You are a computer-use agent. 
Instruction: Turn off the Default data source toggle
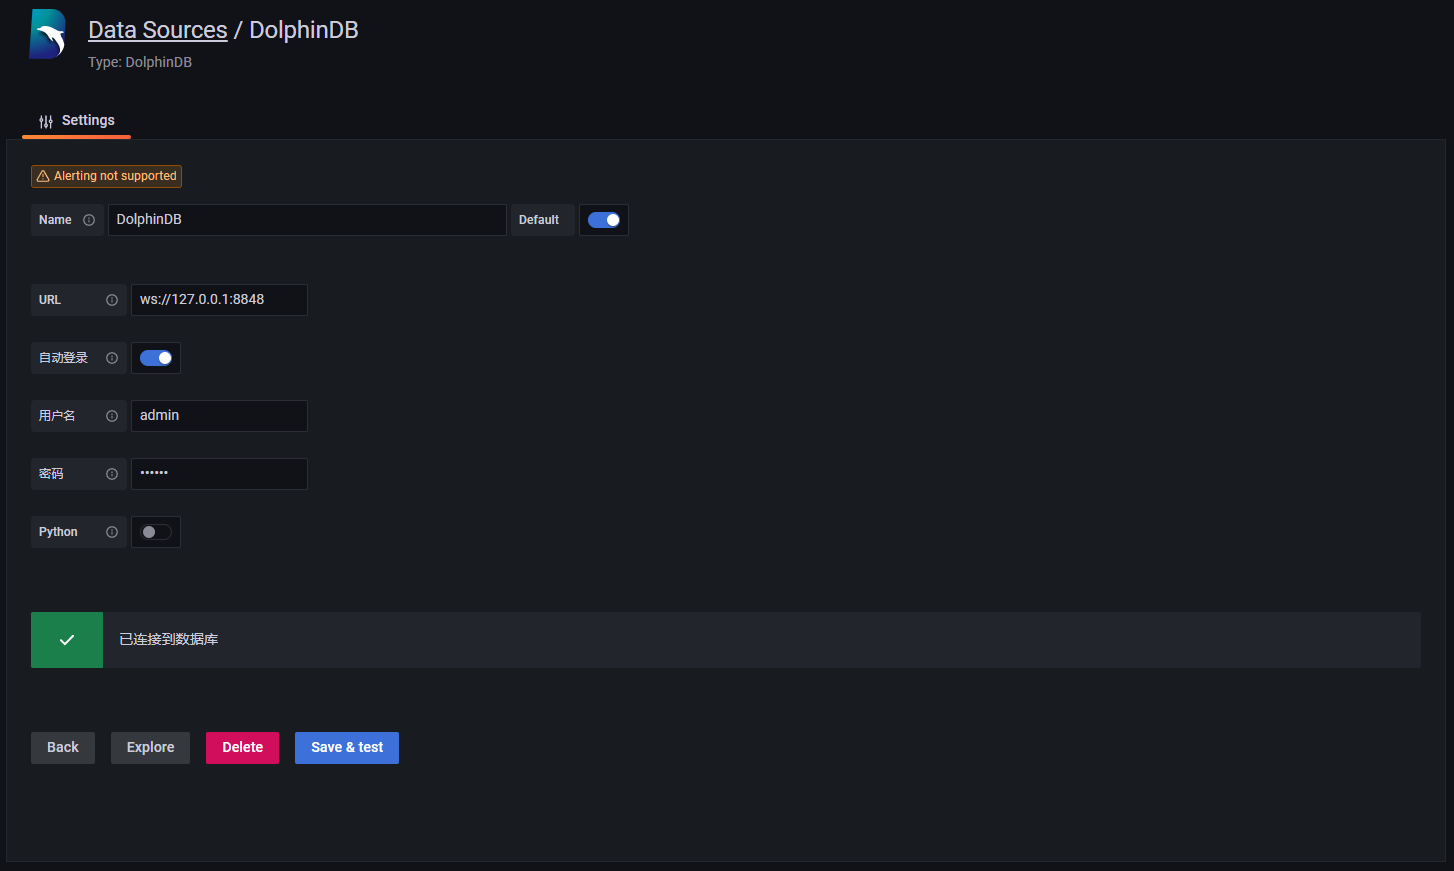604,220
